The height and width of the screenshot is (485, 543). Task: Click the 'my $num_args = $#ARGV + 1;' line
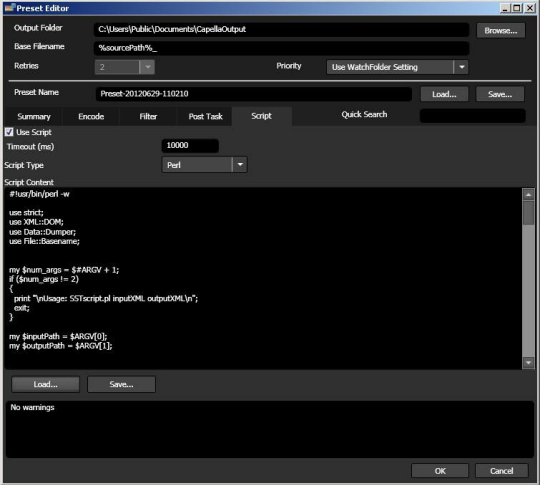tap(64, 270)
